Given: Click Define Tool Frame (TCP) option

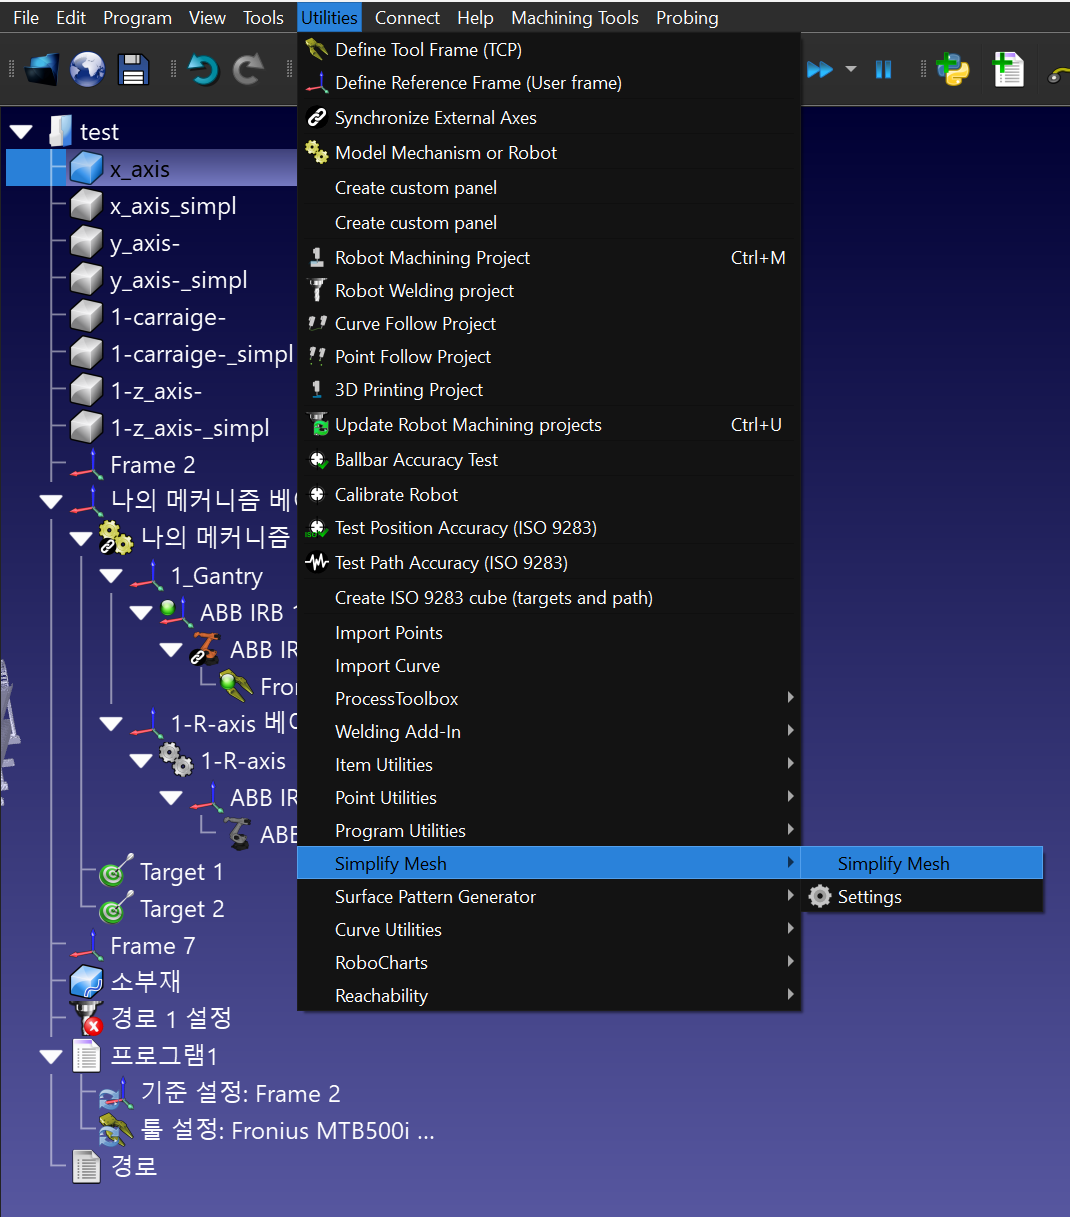Looking at the screenshot, I should tap(428, 50).
